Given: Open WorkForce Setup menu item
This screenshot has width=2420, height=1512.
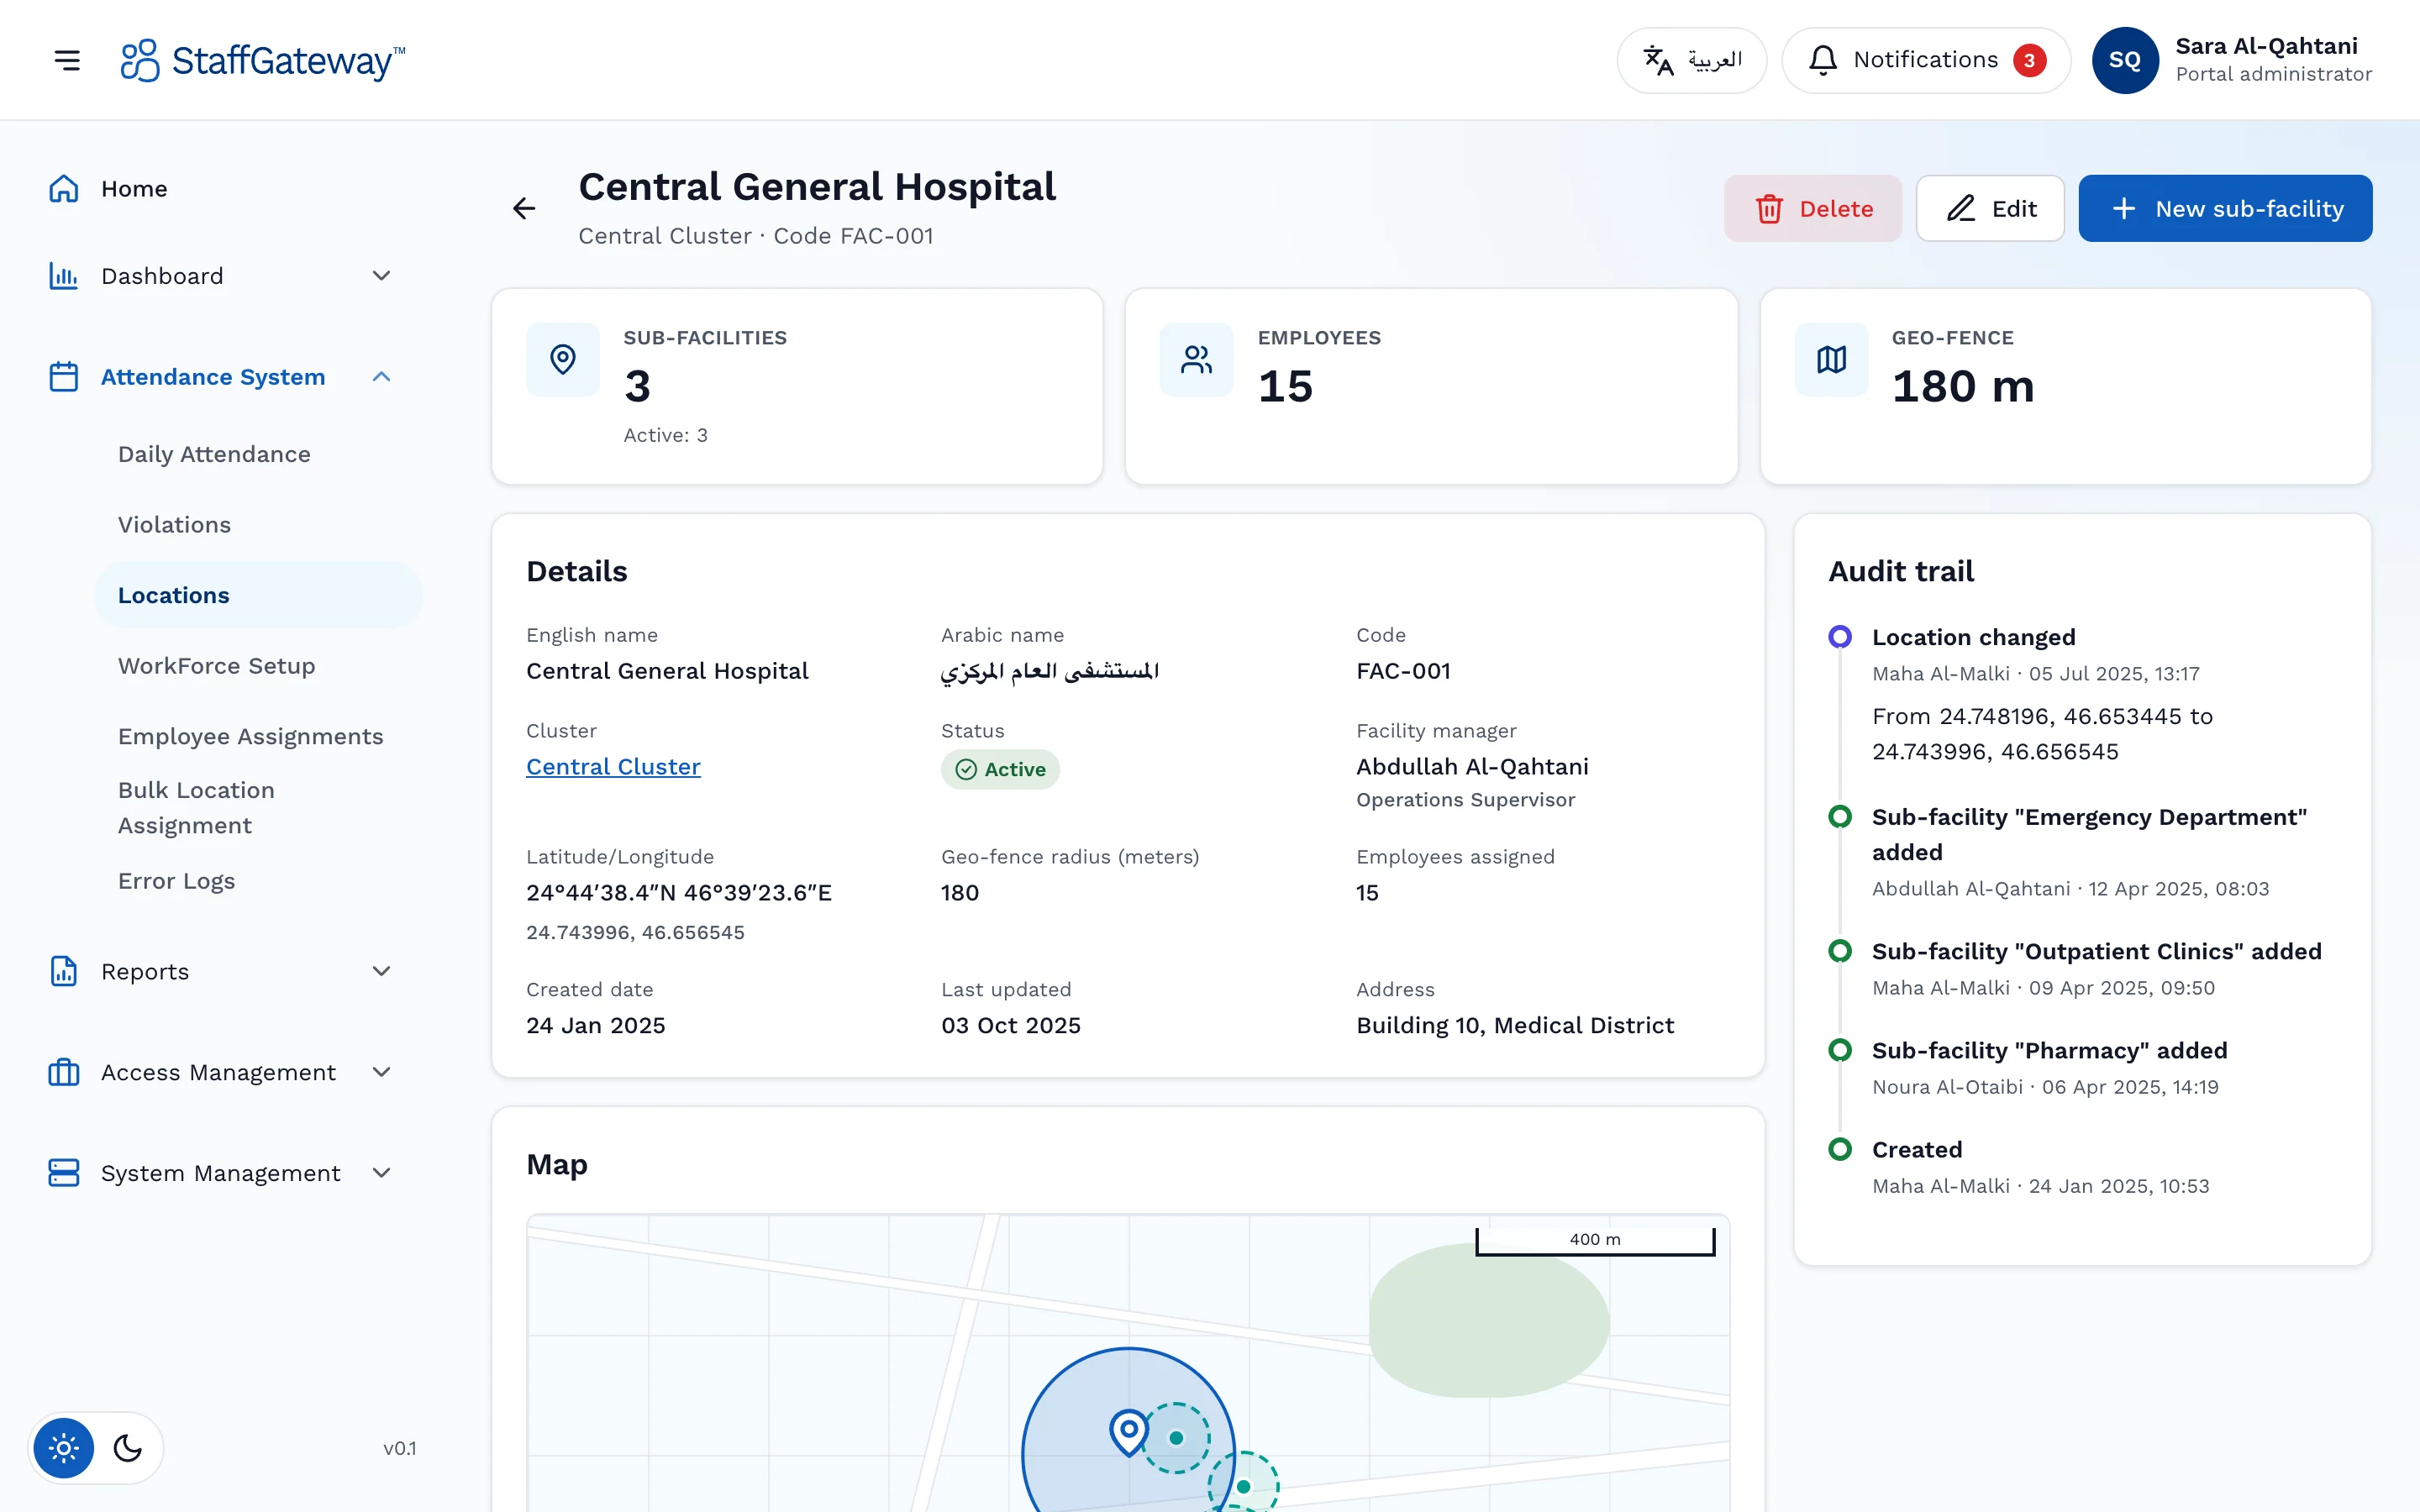Looking at the screenshot, I should pyautogui.click(x=258, y=666).
